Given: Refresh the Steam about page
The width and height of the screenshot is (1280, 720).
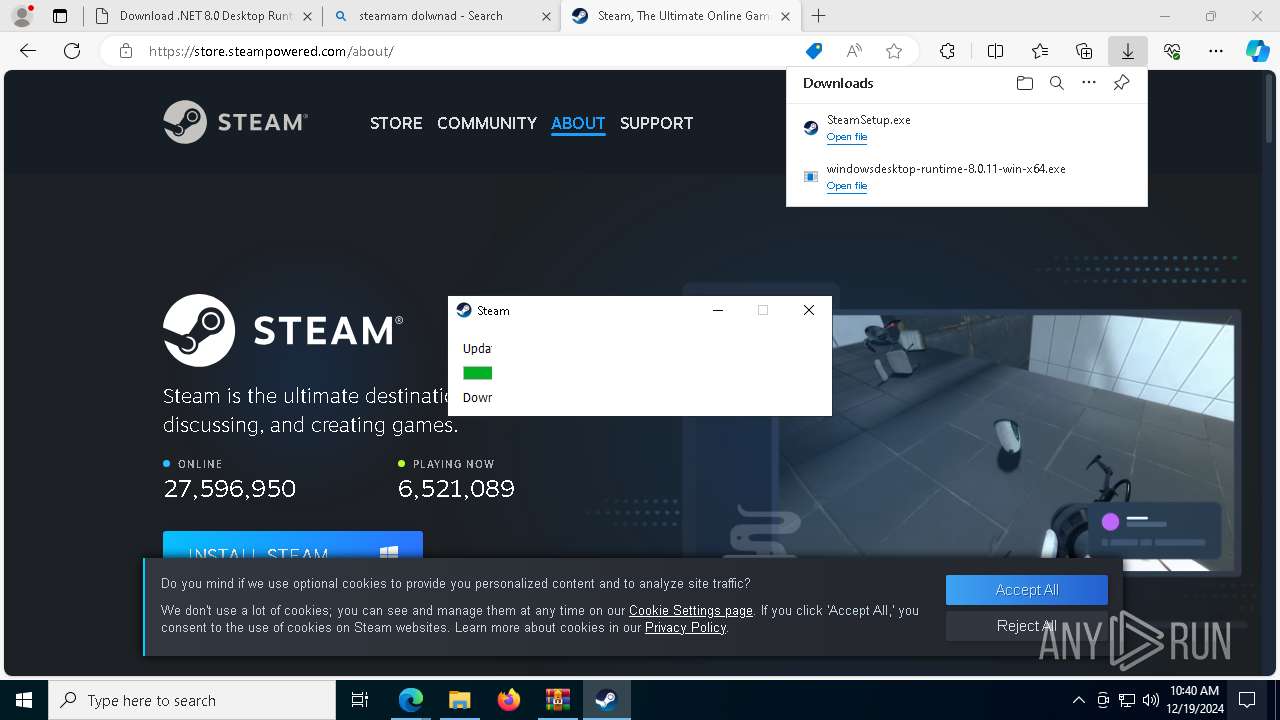Looking at the screenshot, I should pyautogui.click(x=72, y=51).
